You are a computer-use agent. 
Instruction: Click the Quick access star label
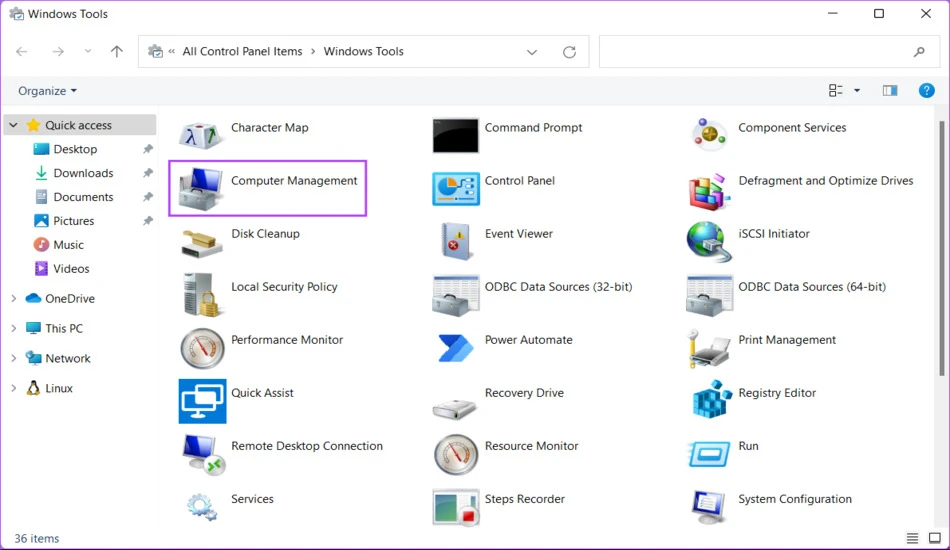[78, 125]
